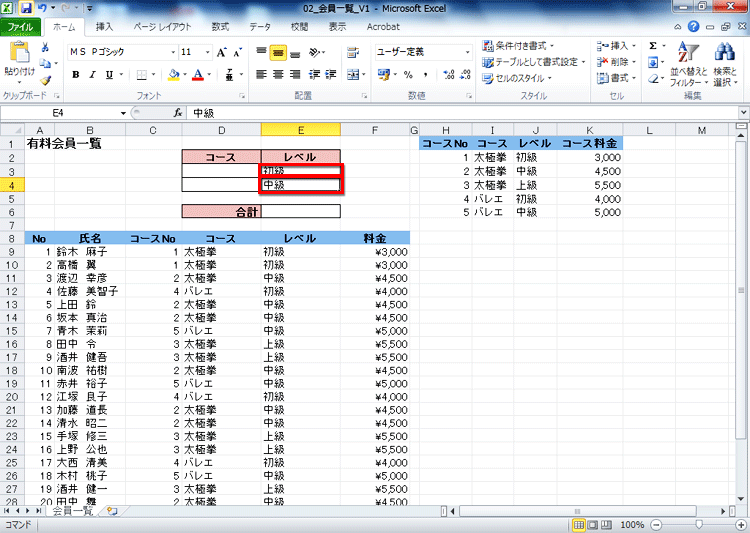Align text right

coord(295,75)
